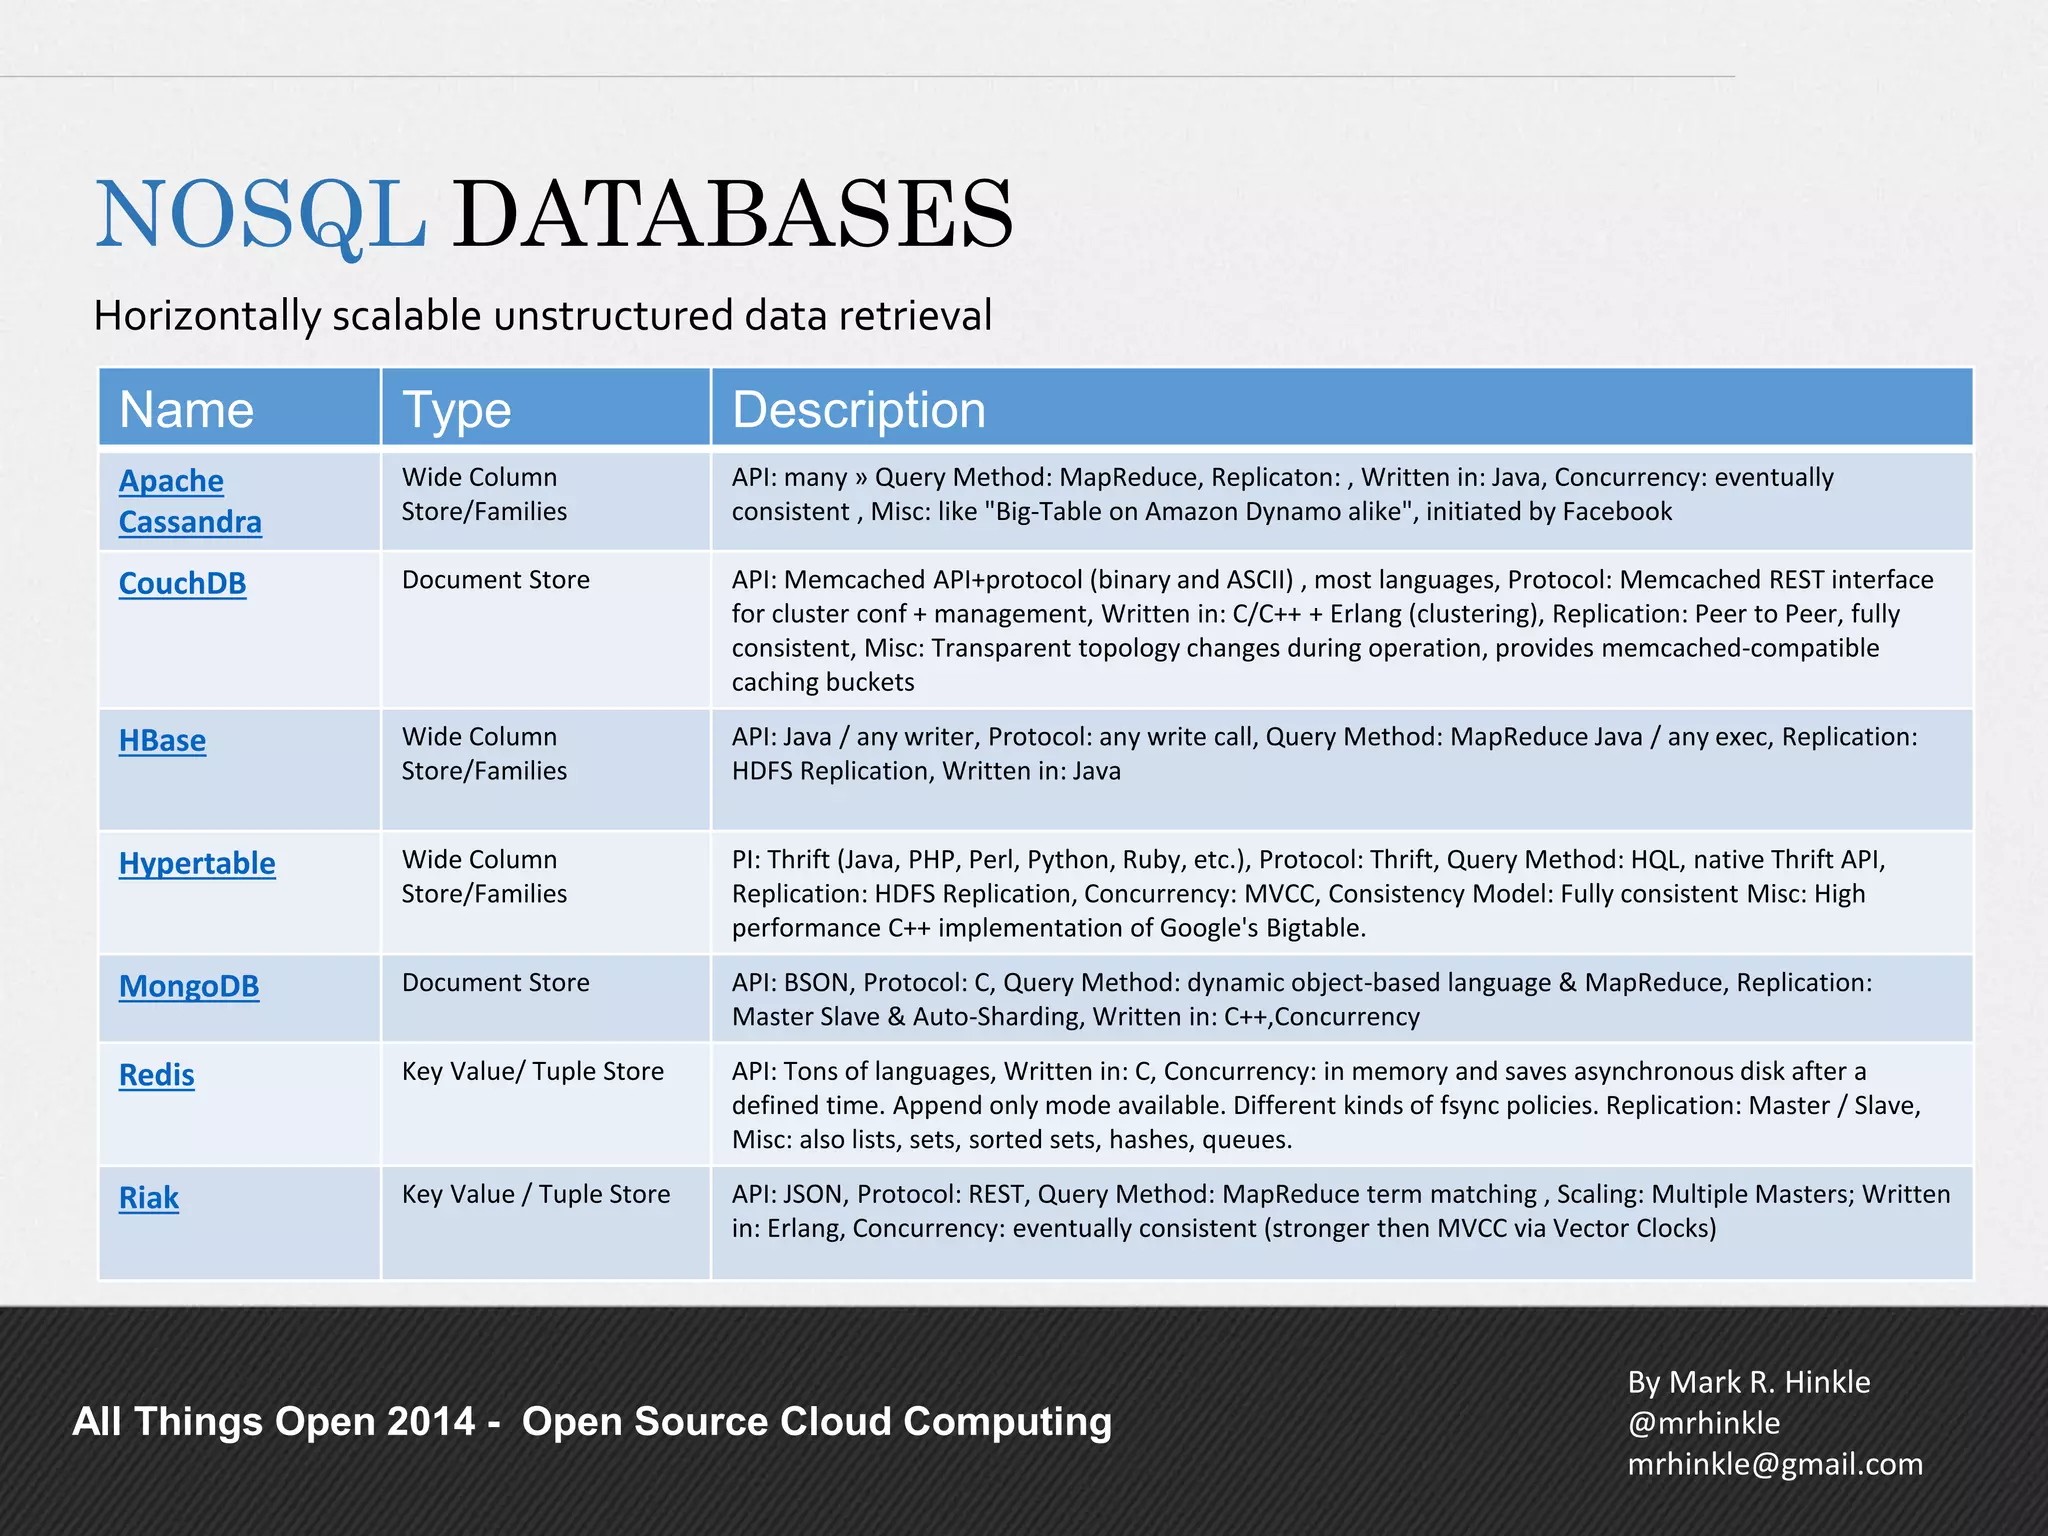The width and height of the screenshot is (2048, 1536).
Task: Follow the CouchDB hyperlink
Action: pos(182,583)
